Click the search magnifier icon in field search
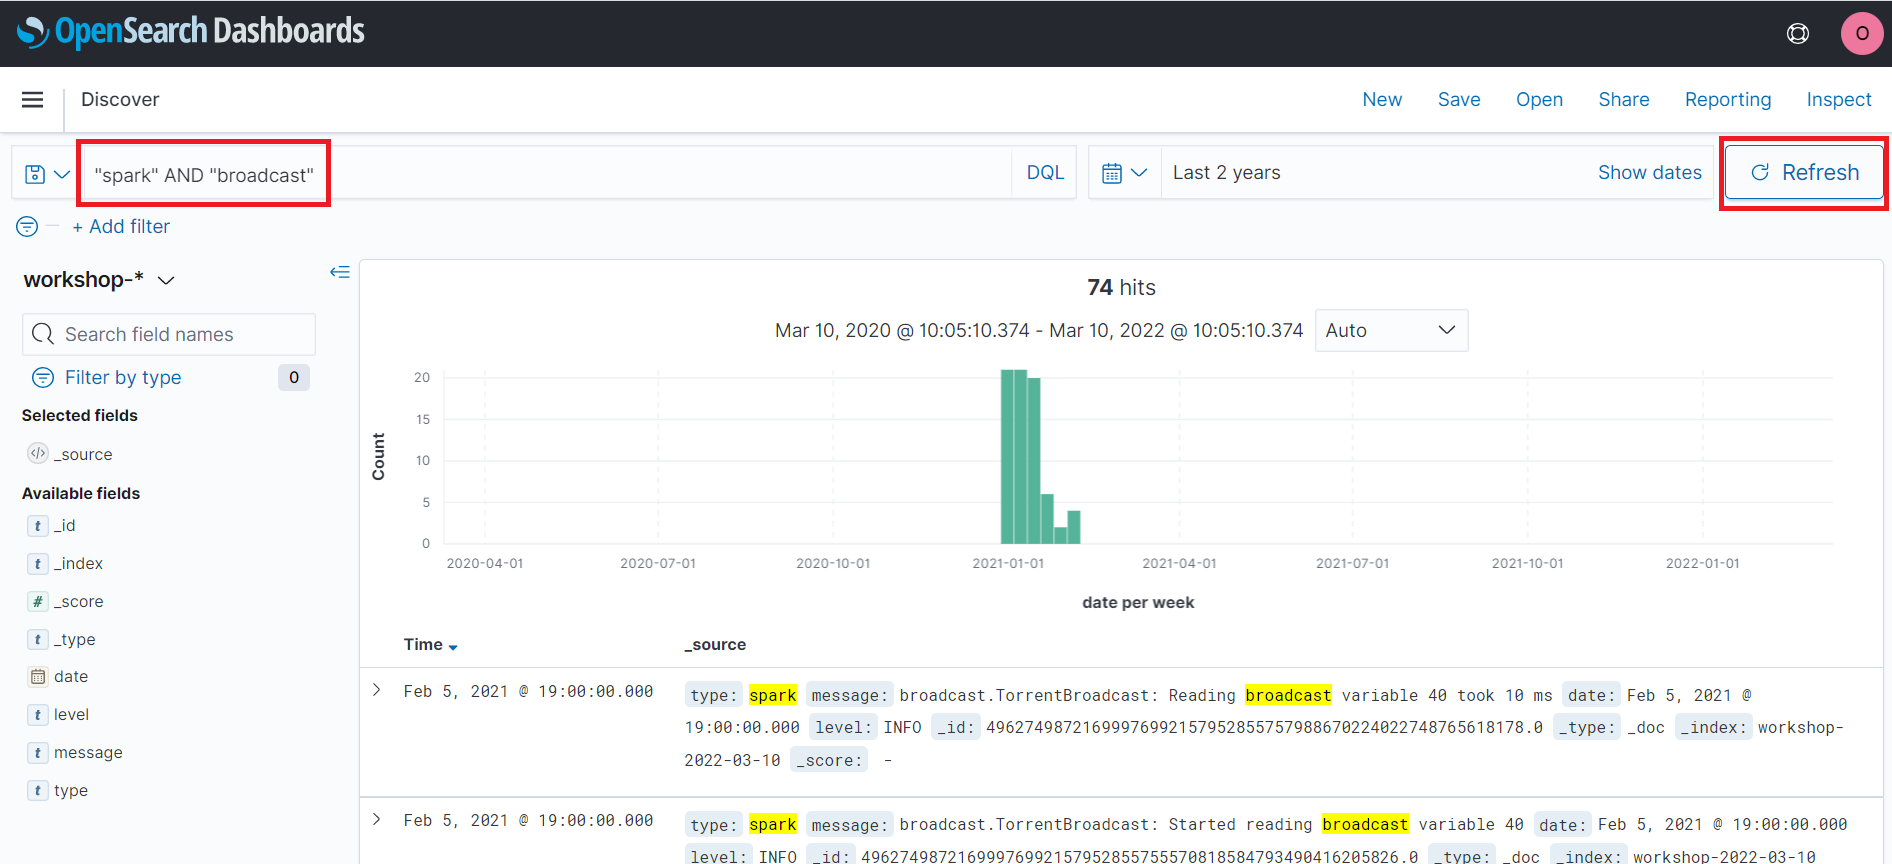 [x=43, y=334]
